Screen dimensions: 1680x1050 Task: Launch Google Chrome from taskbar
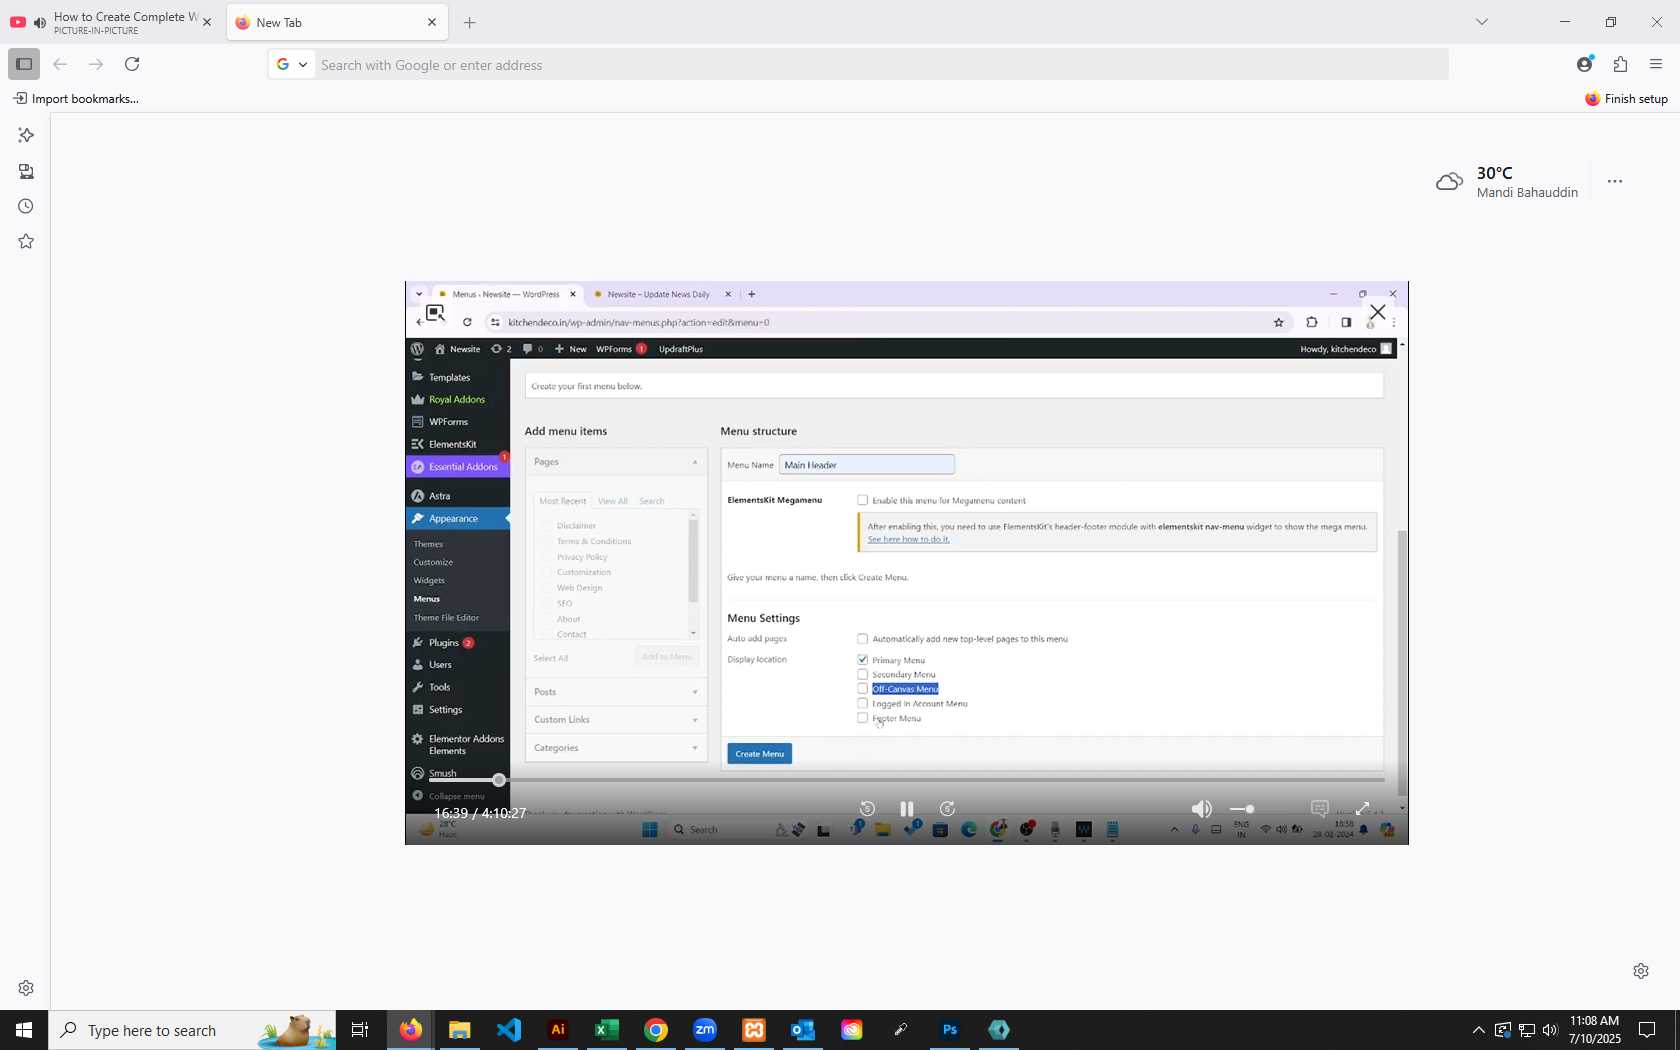coord(655,1030)
